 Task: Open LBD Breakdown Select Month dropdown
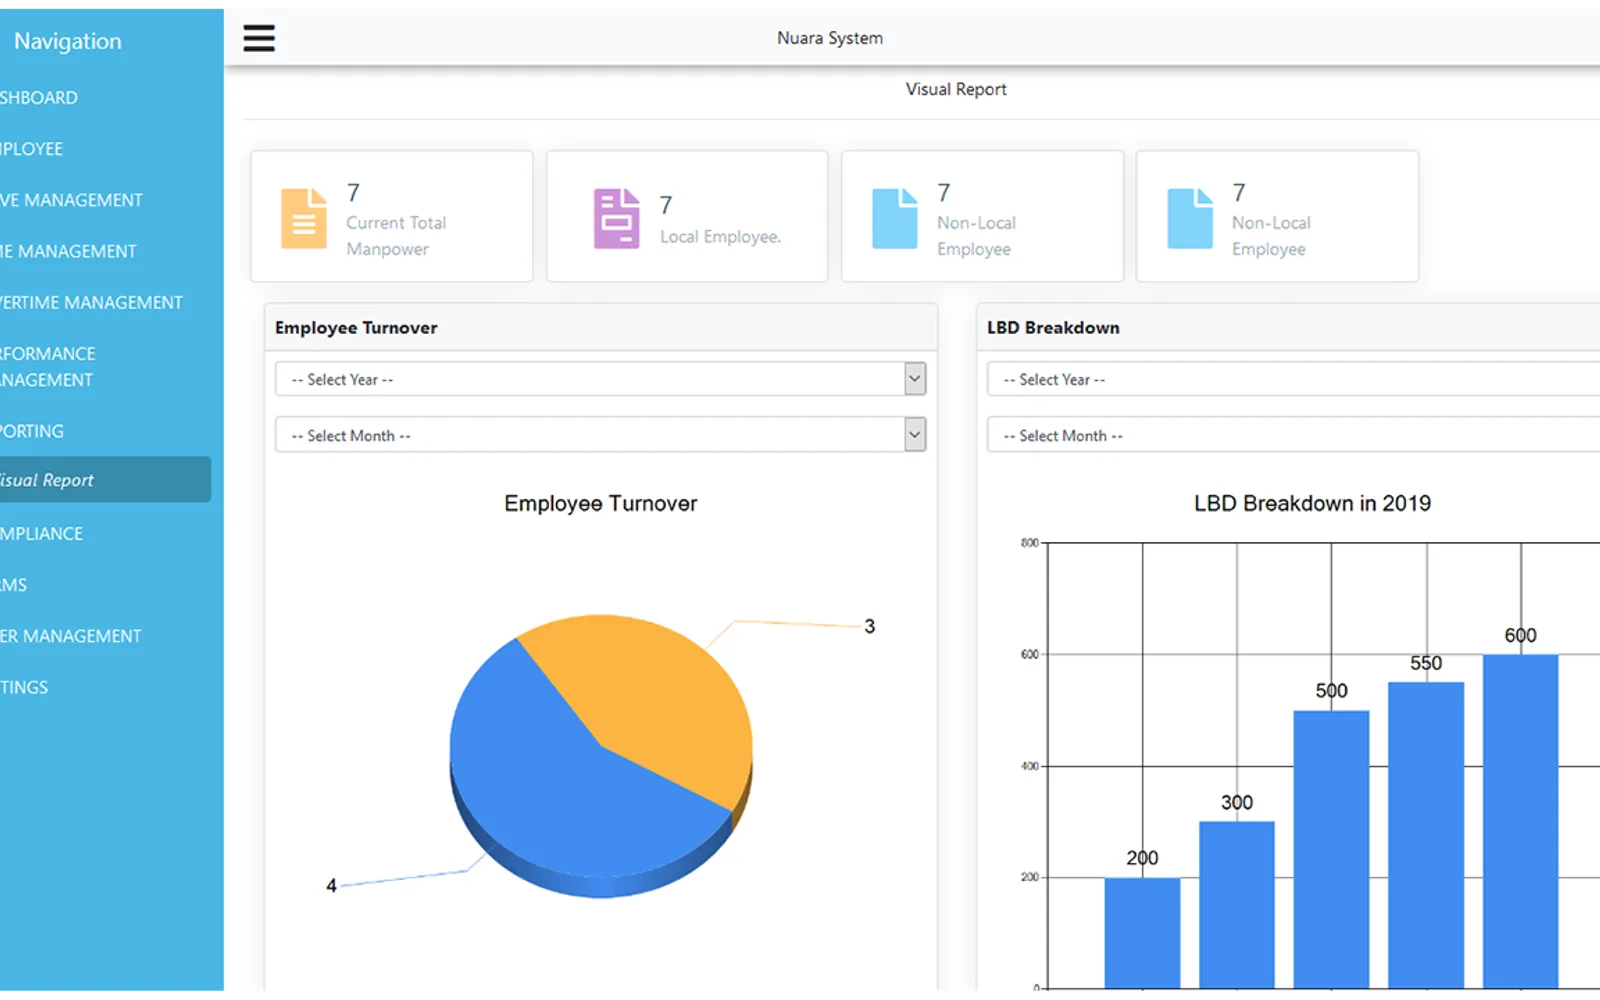[1293, 435]
